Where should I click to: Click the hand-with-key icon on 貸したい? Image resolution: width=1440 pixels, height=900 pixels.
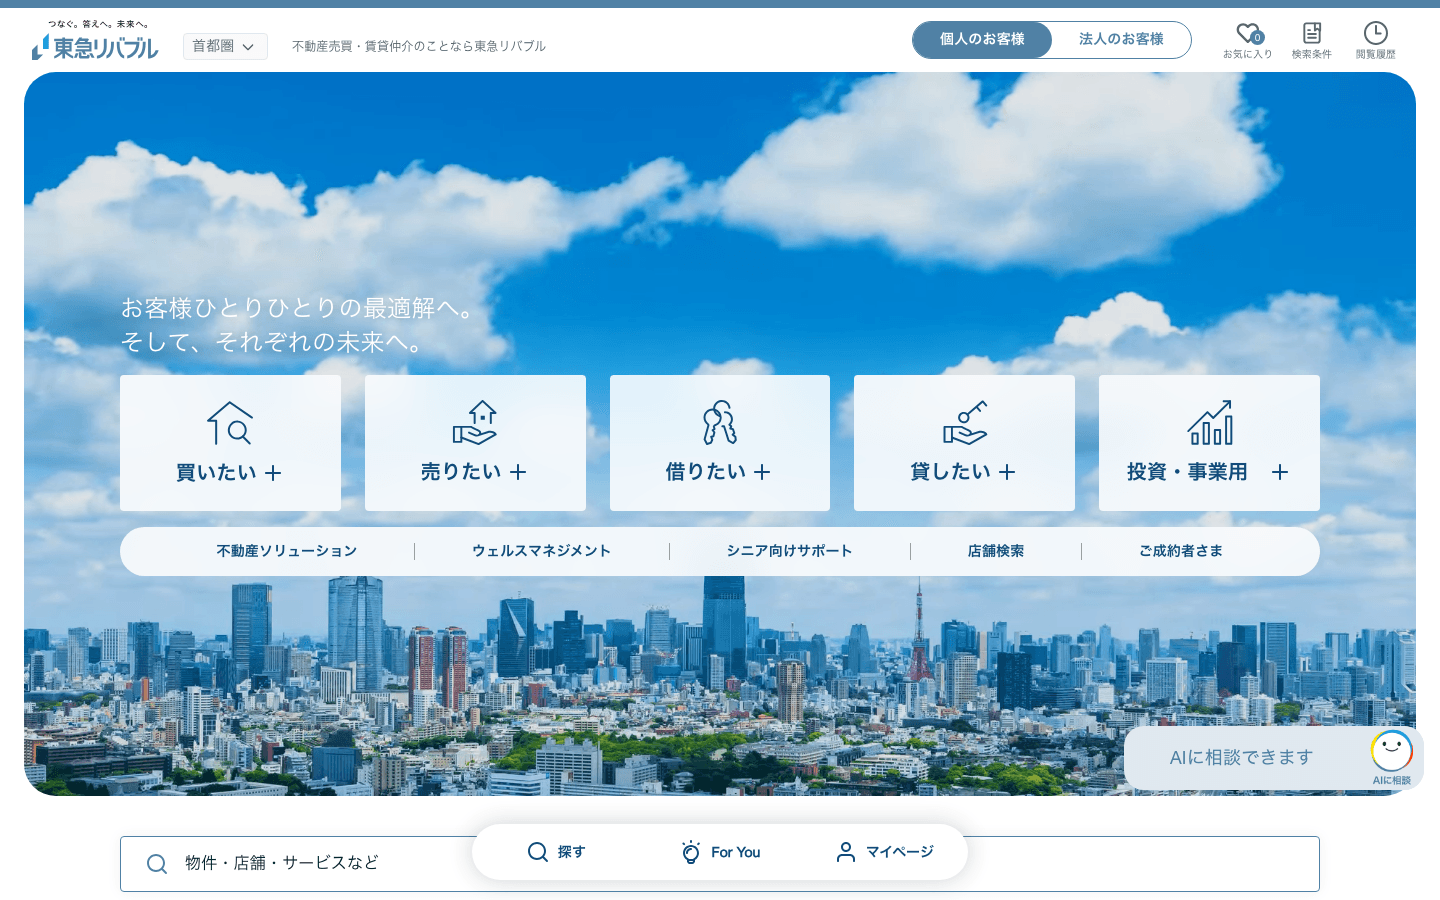[x=965, y=423]
